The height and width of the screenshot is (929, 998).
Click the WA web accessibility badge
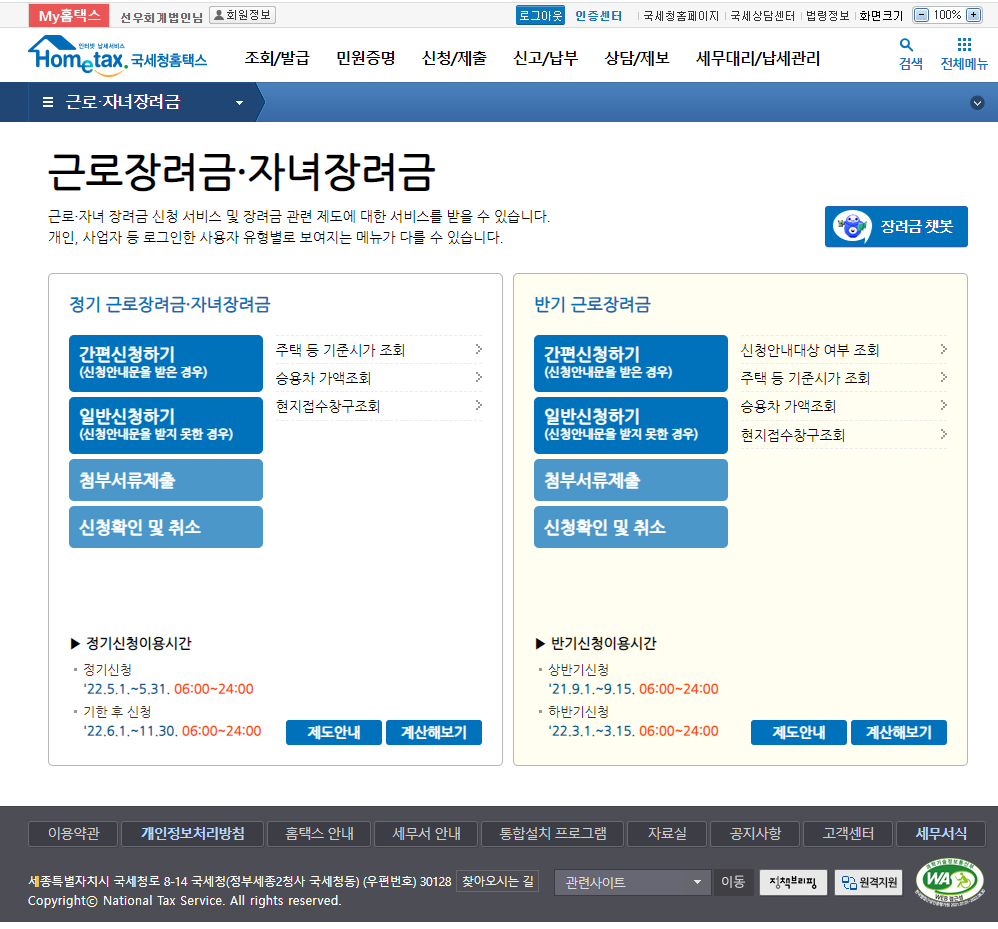coord(949,881)
